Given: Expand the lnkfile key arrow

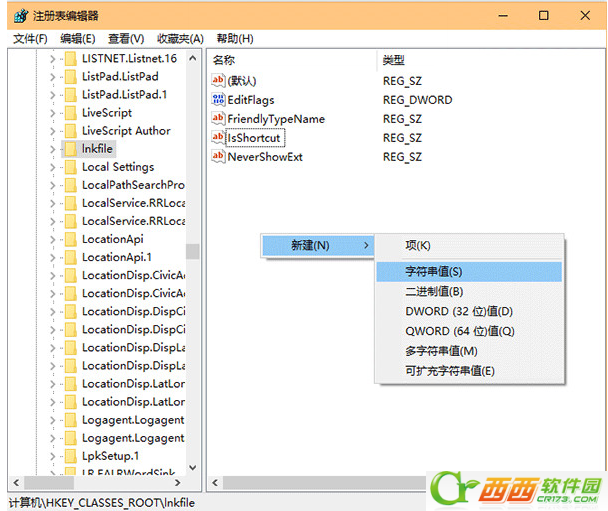Looking at the screenshot, I should 53,149.
